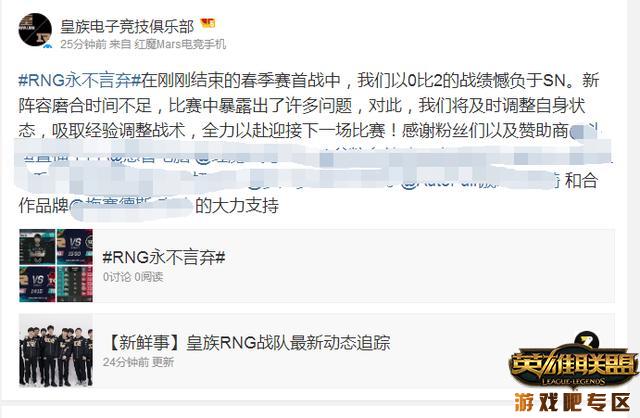640x418 pixels.
Task: Click the 游戏吧专区 watermark text
Action: click(573, 402)
